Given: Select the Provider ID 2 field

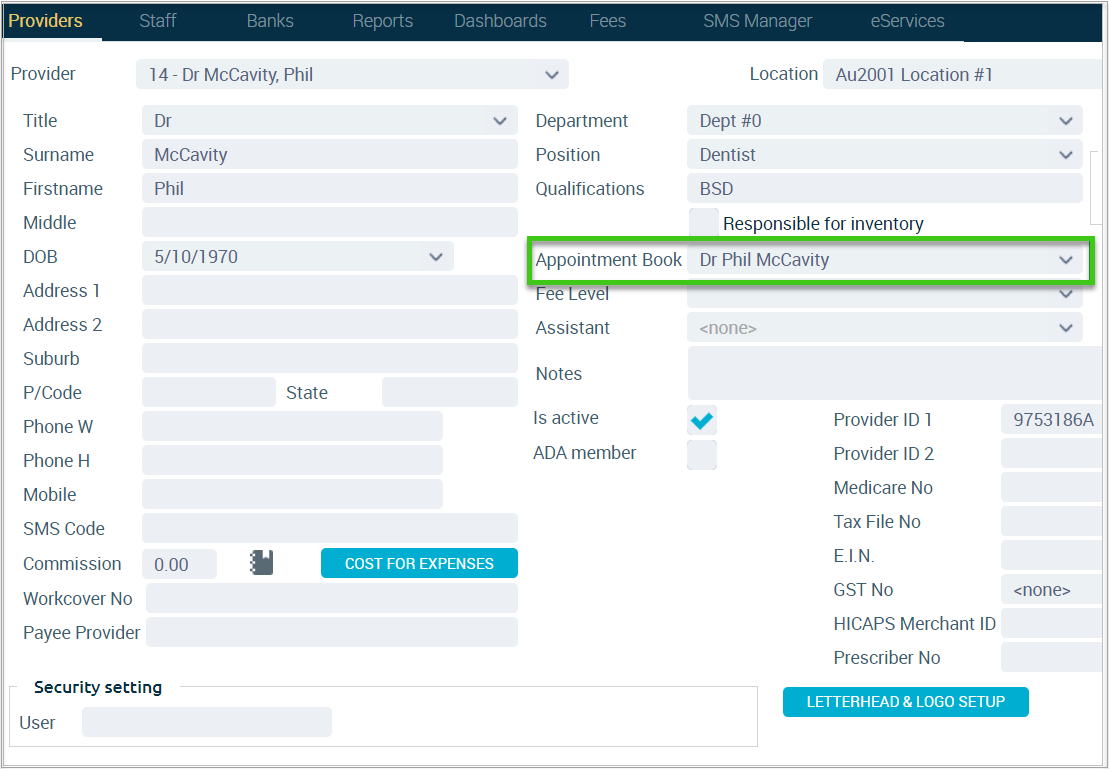Looking at the screenshot, I should (x=1052, y=453).
